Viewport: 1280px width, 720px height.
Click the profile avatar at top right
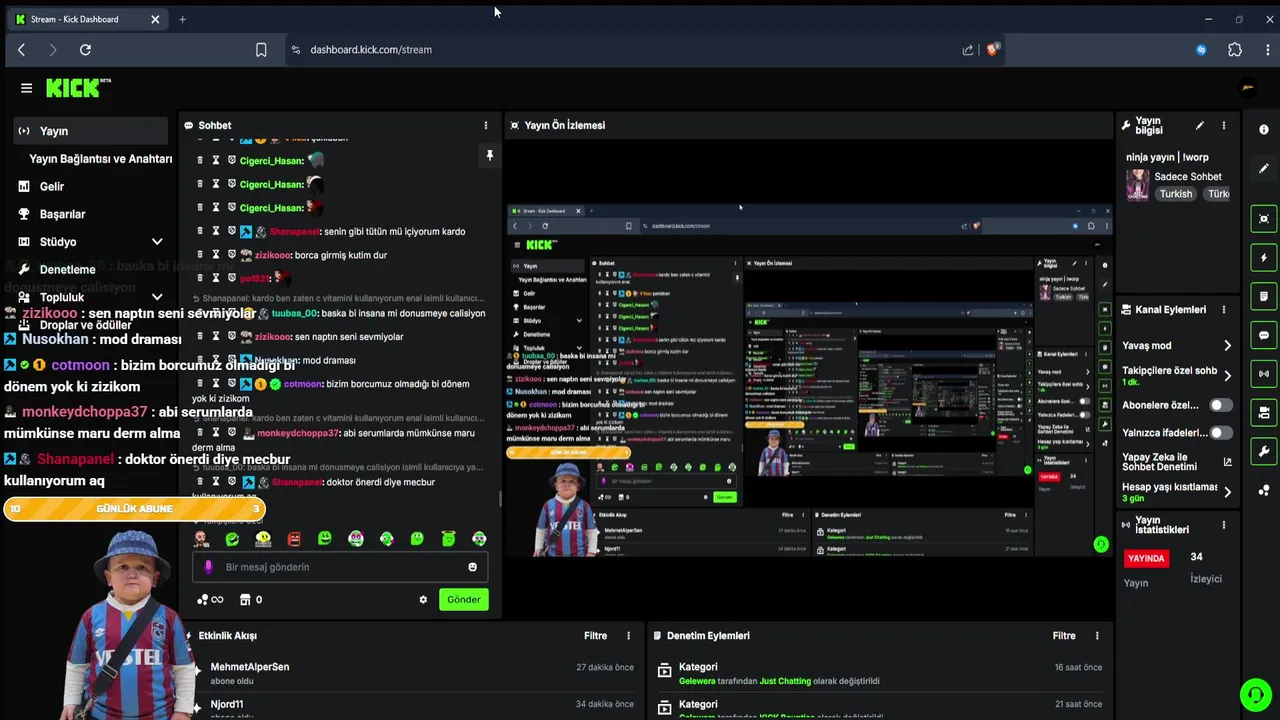(1247, 88)
